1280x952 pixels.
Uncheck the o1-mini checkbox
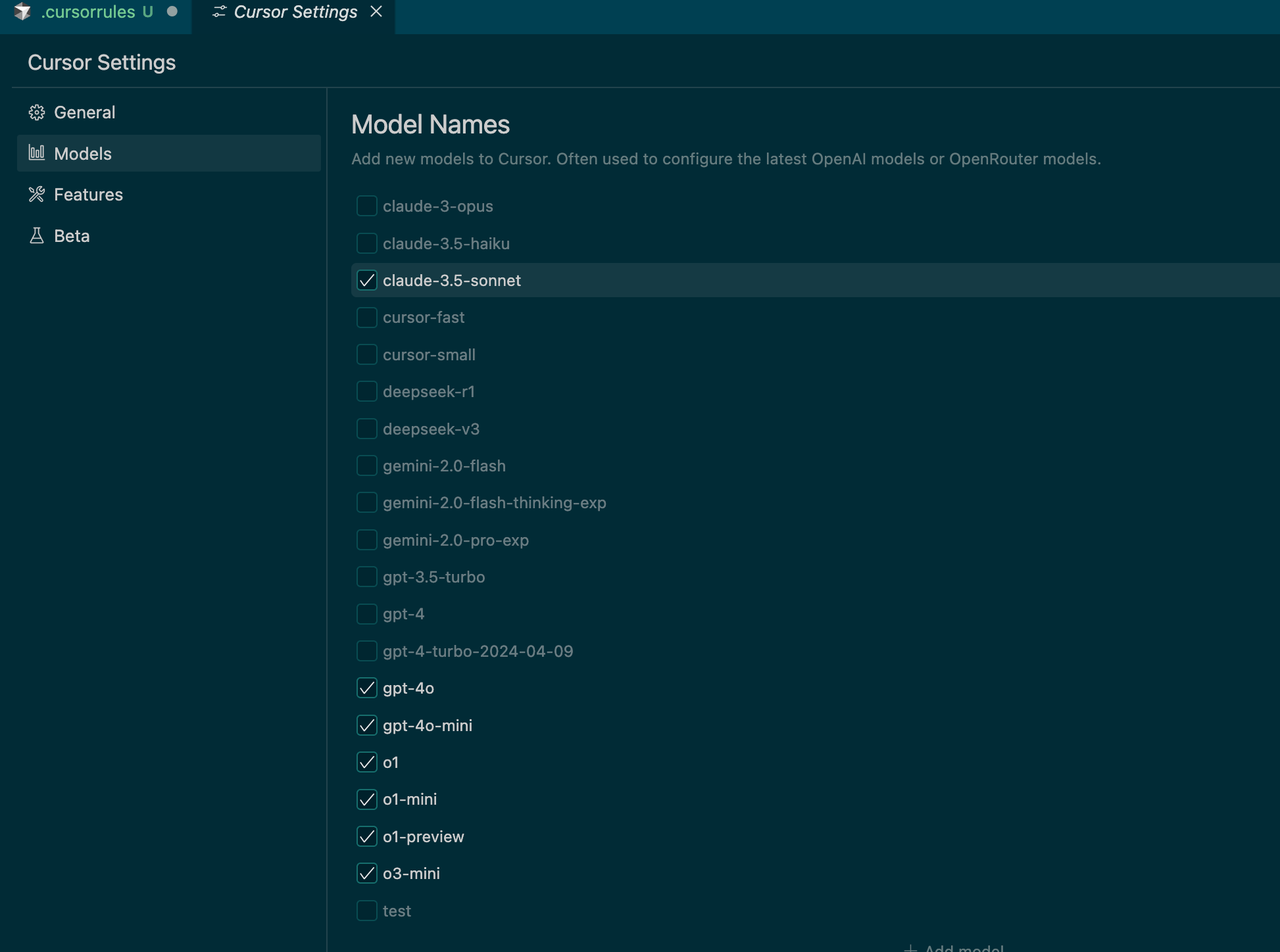coord(367,799)
